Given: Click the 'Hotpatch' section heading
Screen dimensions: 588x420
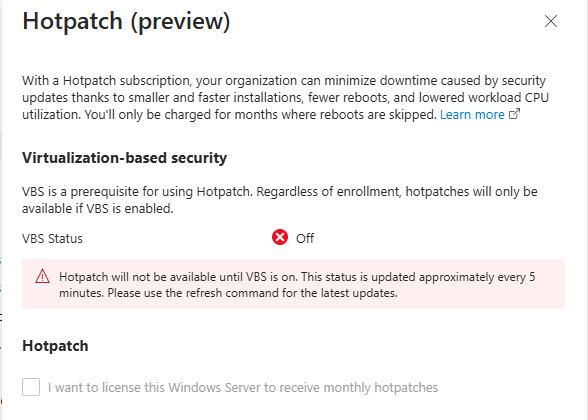Looking at the screenshot, I should pos(55,346).
